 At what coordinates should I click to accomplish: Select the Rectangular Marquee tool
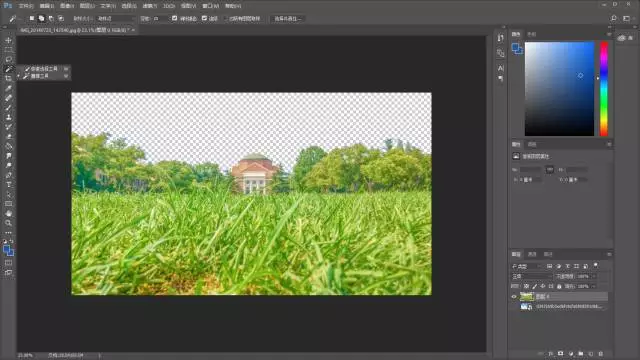point(9,50)
